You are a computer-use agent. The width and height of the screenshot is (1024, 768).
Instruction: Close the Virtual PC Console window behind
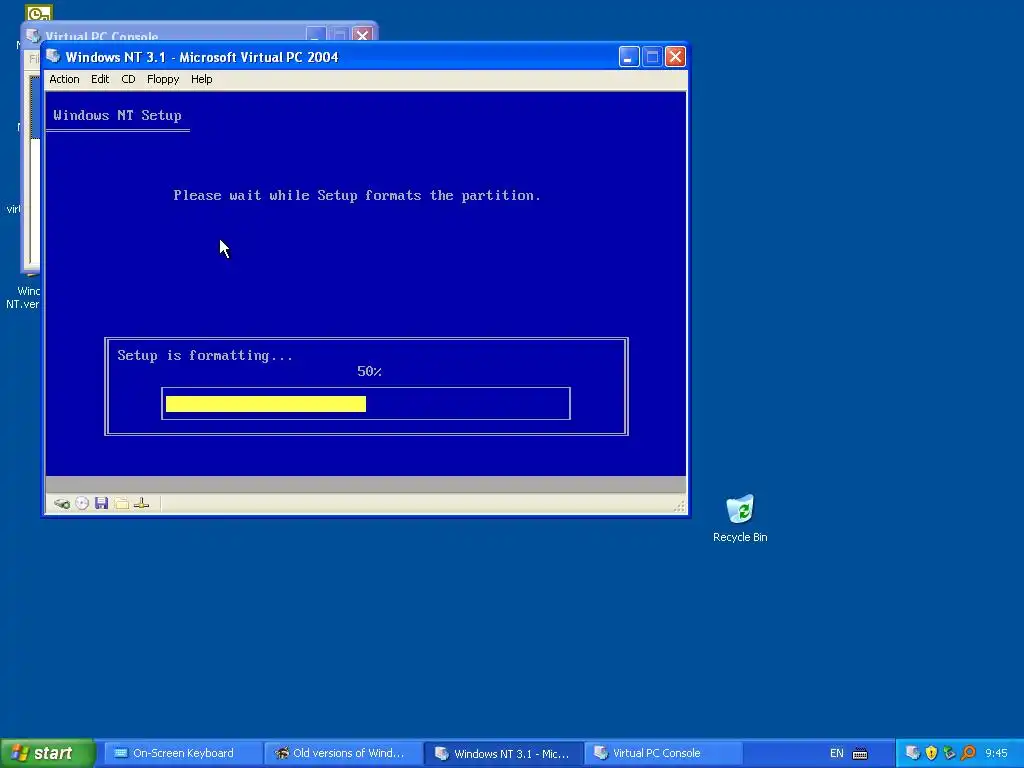click(x=362, y=34)
